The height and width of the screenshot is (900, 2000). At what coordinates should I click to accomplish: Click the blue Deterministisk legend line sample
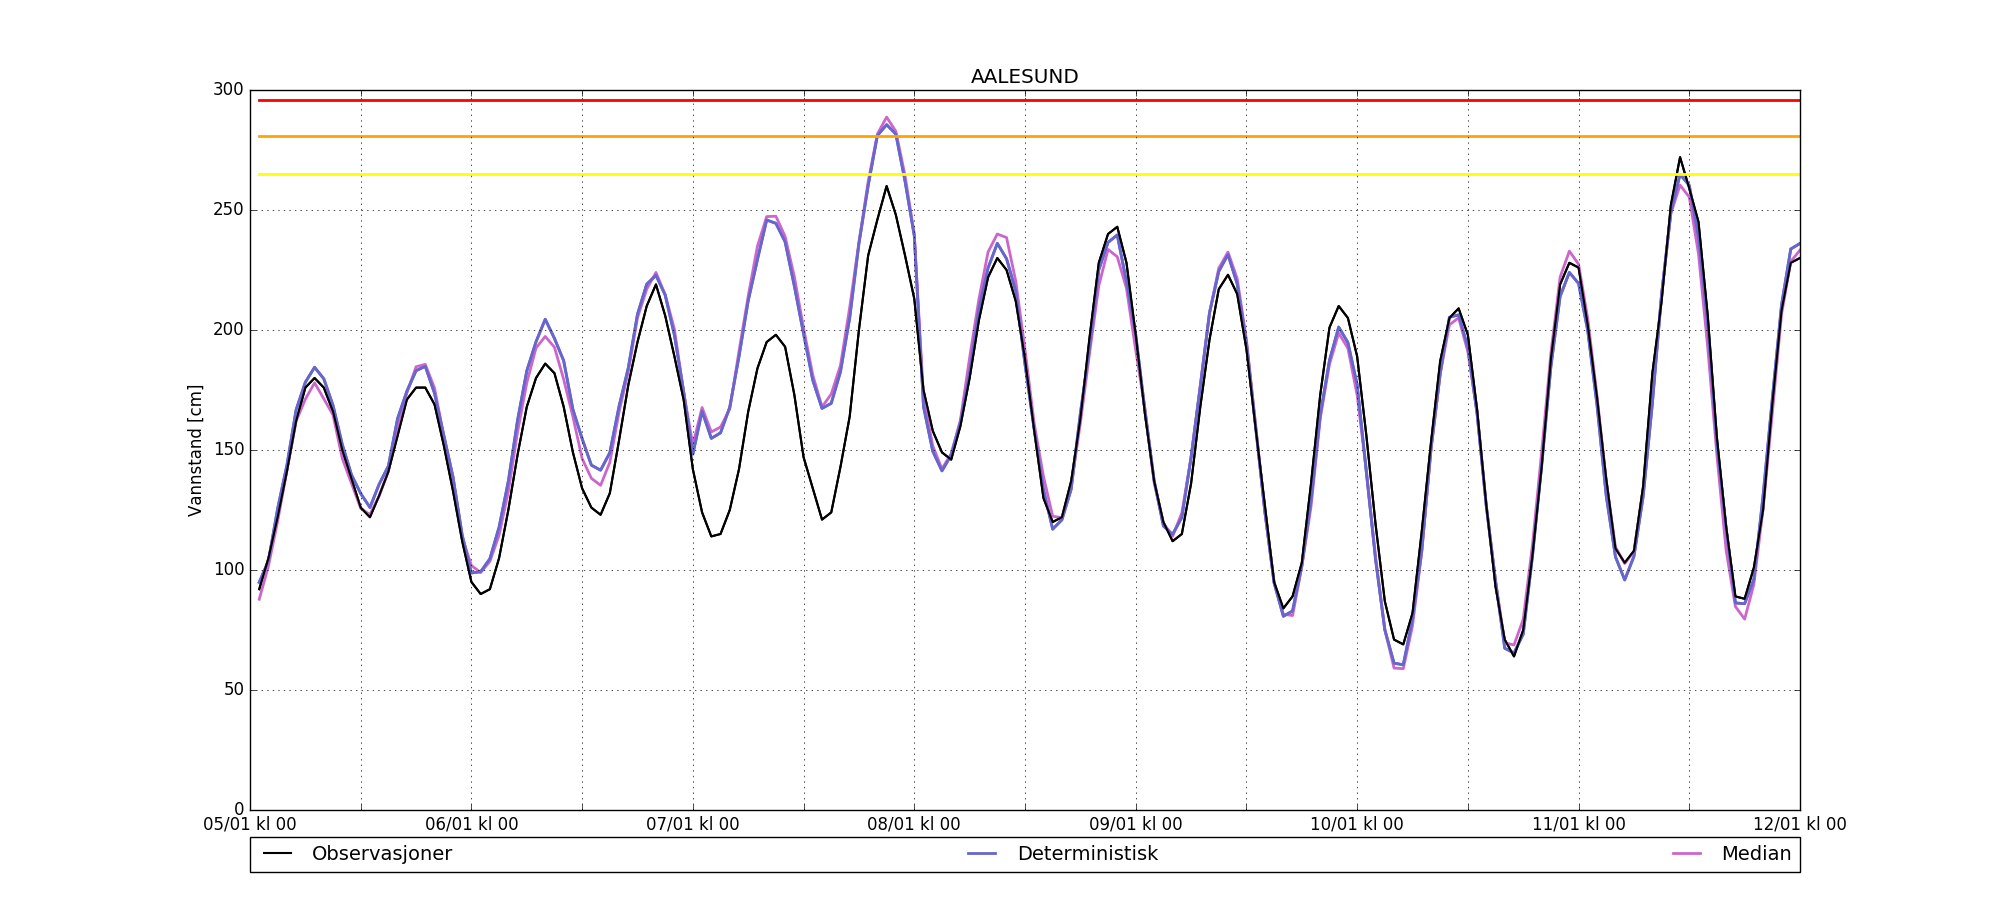pos(982,854)
